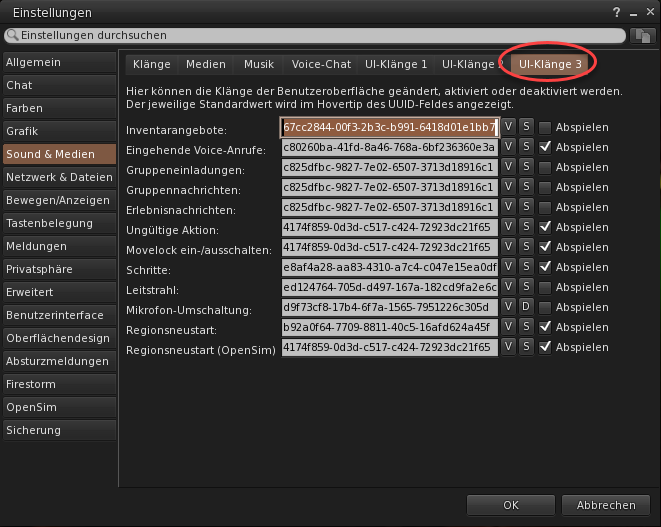
Task: Click the V button for Regionsneustart (OpenSim)
Action: coord(508,347)
